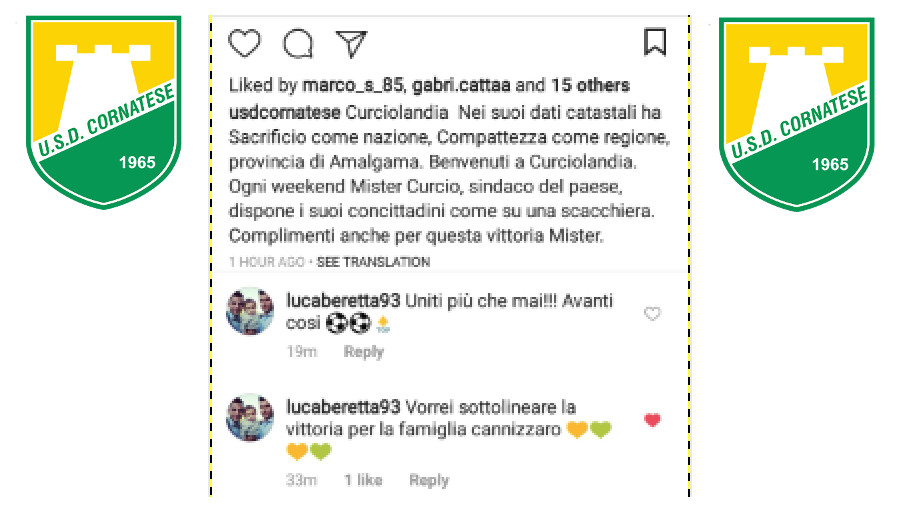Open lucaberetta93 avatar on first comment

point(250,312)
